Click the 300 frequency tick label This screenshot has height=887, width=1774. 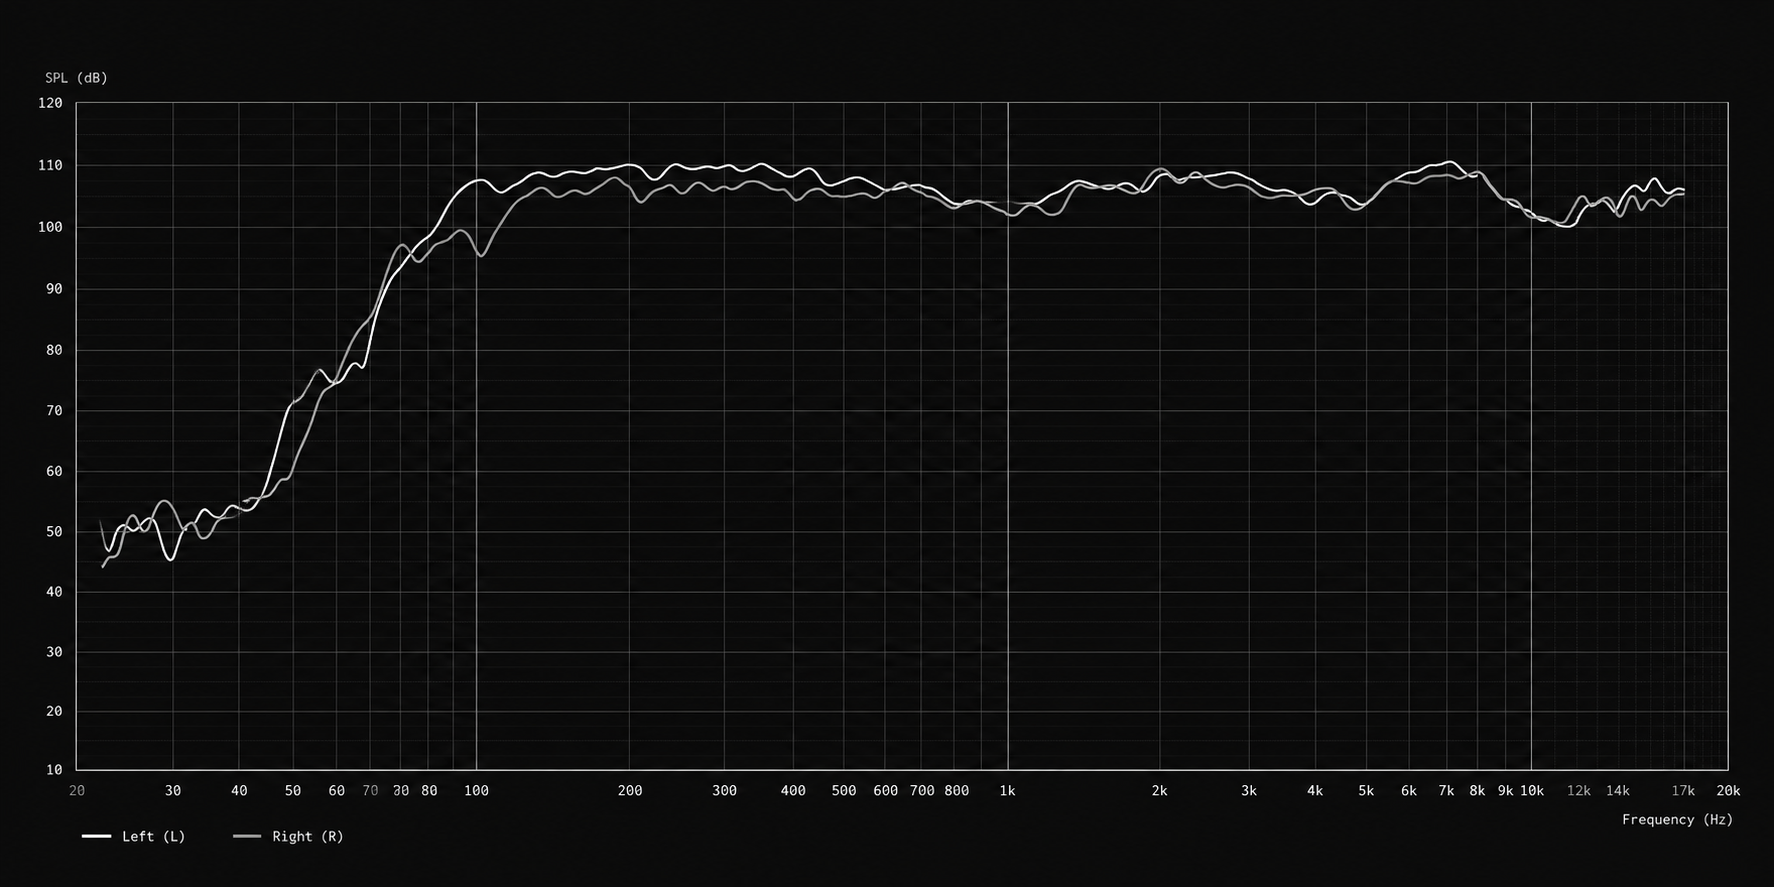coord(724,791)
